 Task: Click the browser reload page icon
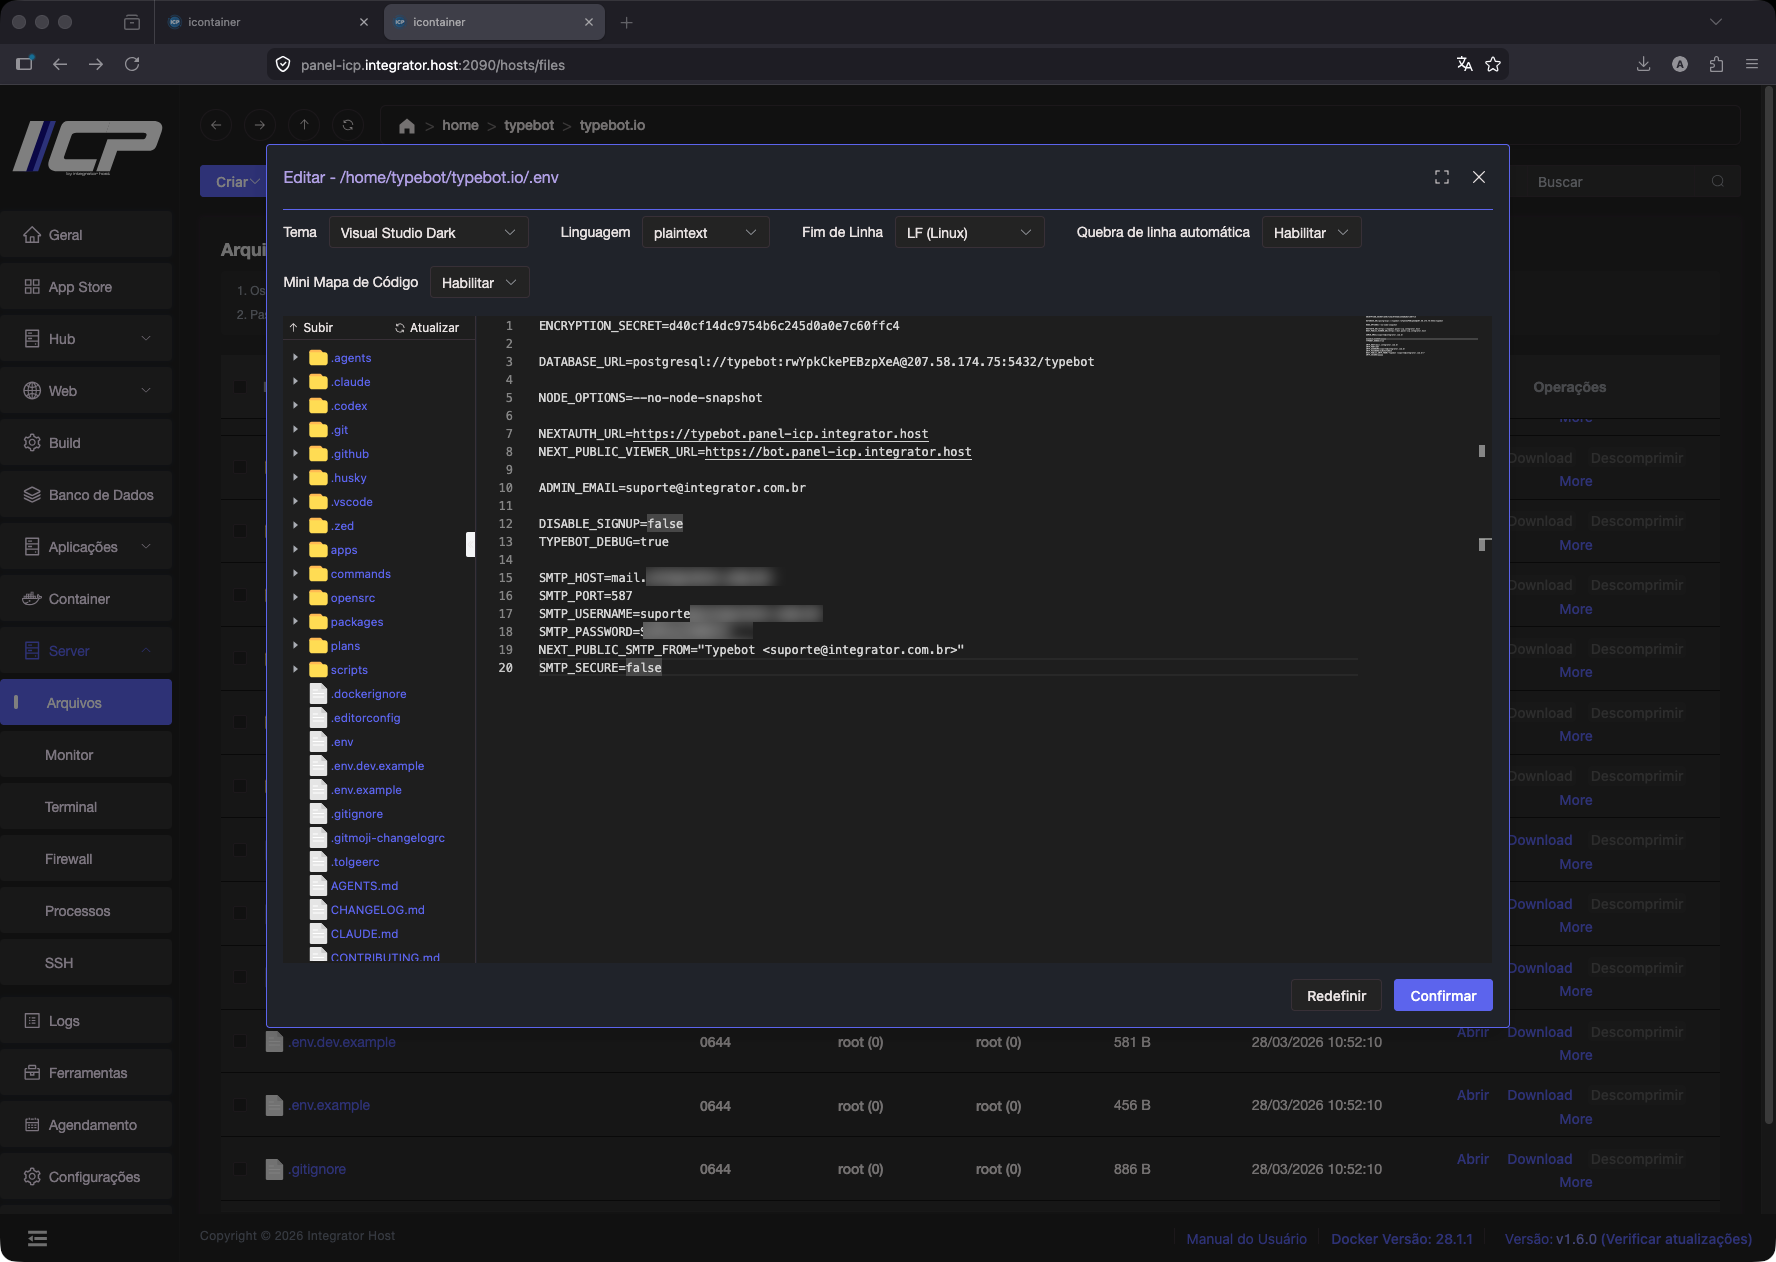(132, 64)
